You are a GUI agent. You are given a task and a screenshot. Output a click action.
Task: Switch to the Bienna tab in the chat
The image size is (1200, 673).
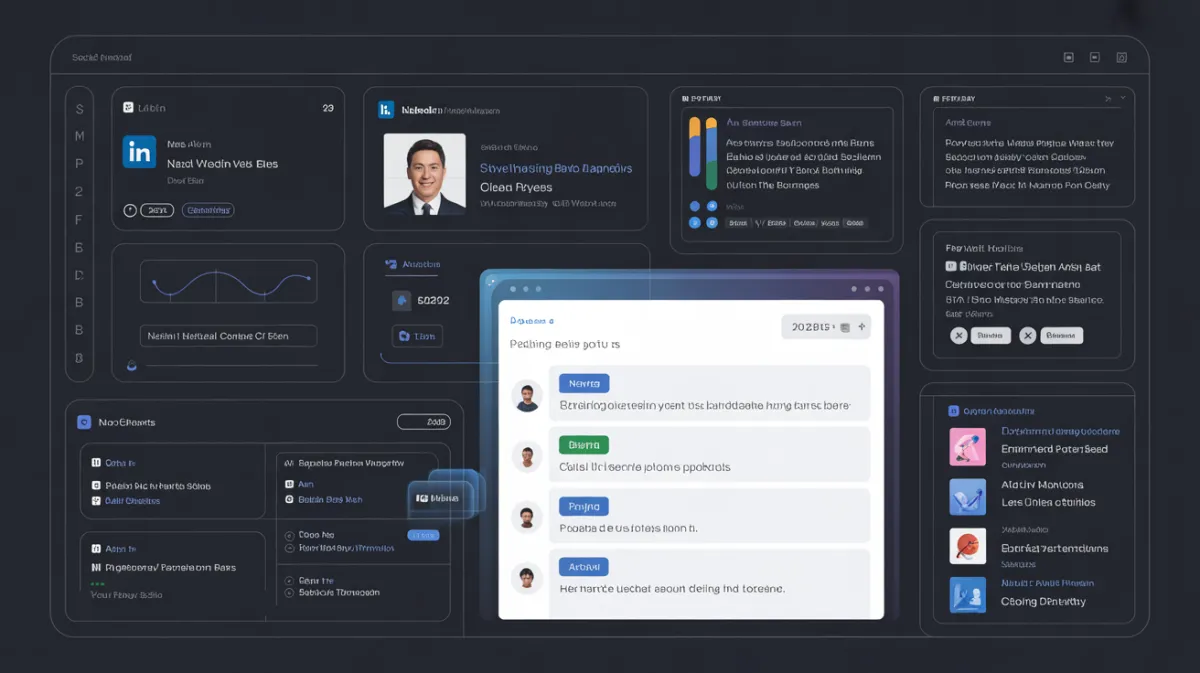[x=583, y=444]
